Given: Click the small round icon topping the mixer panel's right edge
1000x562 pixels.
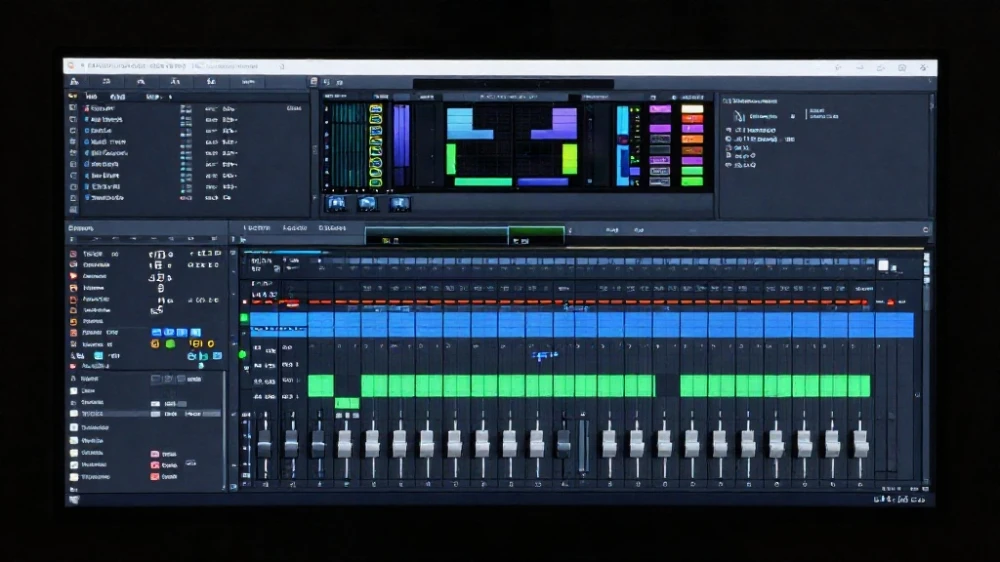Looking at the screenshot, I should coord(925,230).
